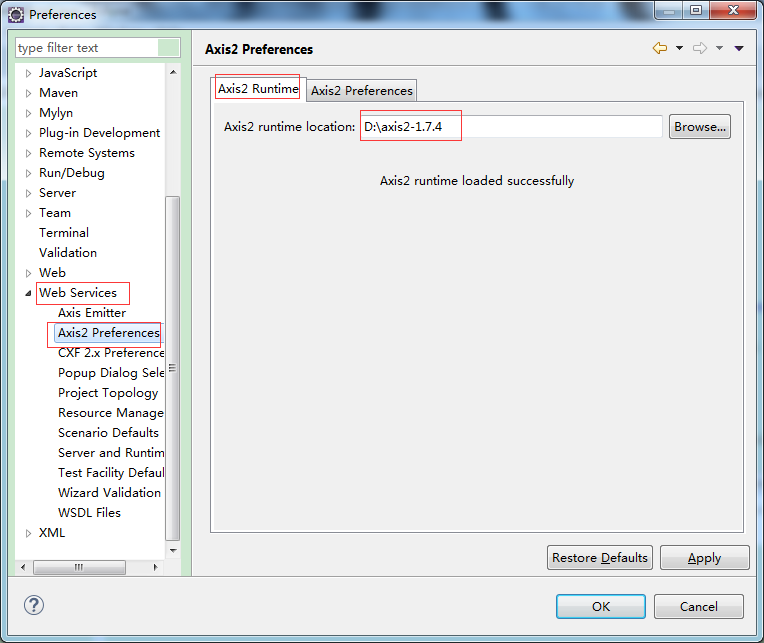Click the horizontal scroll right arrow

pos(155,567)
